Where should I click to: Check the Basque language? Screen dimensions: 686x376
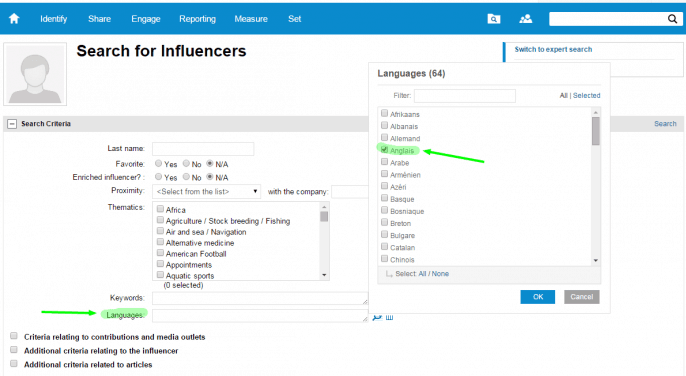(384, 198)
